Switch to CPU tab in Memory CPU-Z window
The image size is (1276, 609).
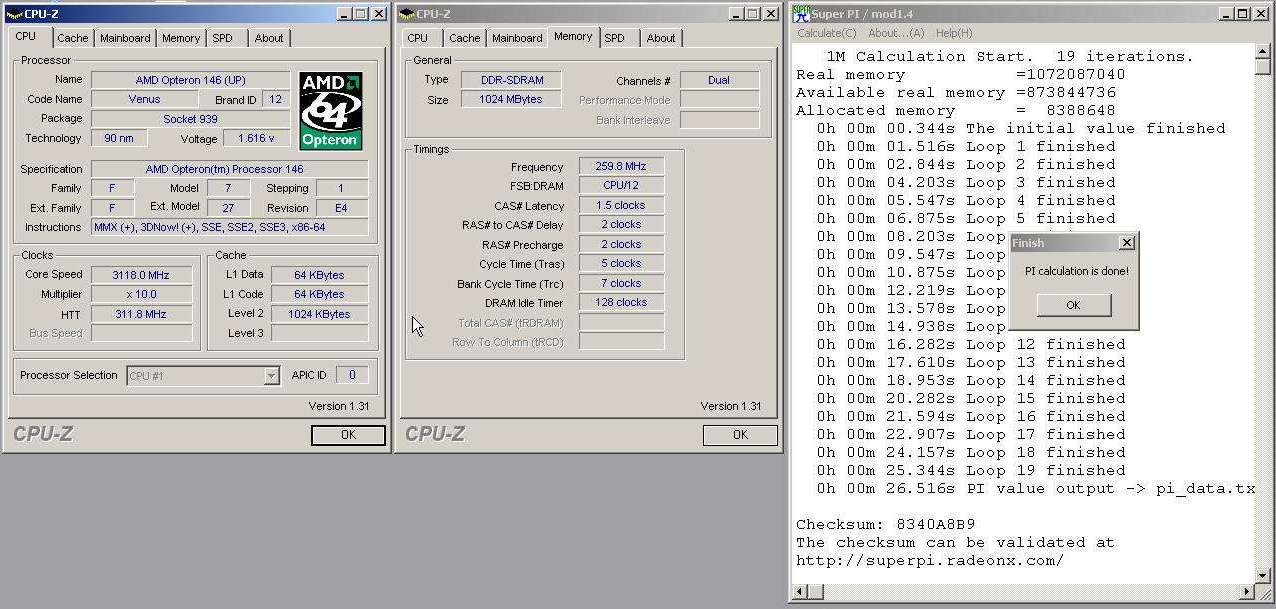pos(418,38)
